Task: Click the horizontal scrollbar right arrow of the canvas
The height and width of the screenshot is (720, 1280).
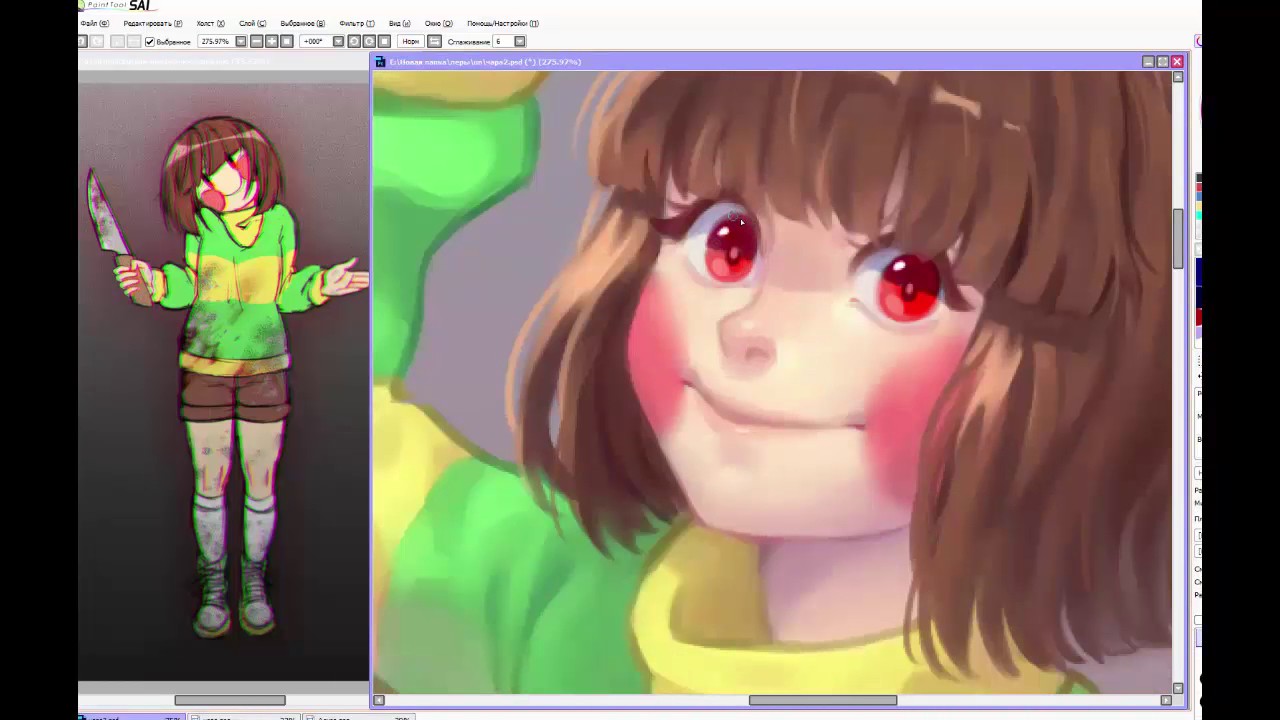Action: tap(1166, 700)
